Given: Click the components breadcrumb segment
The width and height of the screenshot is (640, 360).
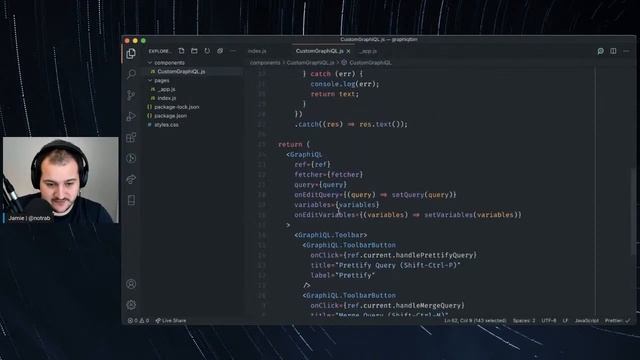Looking at the screenshot, I should pos(265,63).
